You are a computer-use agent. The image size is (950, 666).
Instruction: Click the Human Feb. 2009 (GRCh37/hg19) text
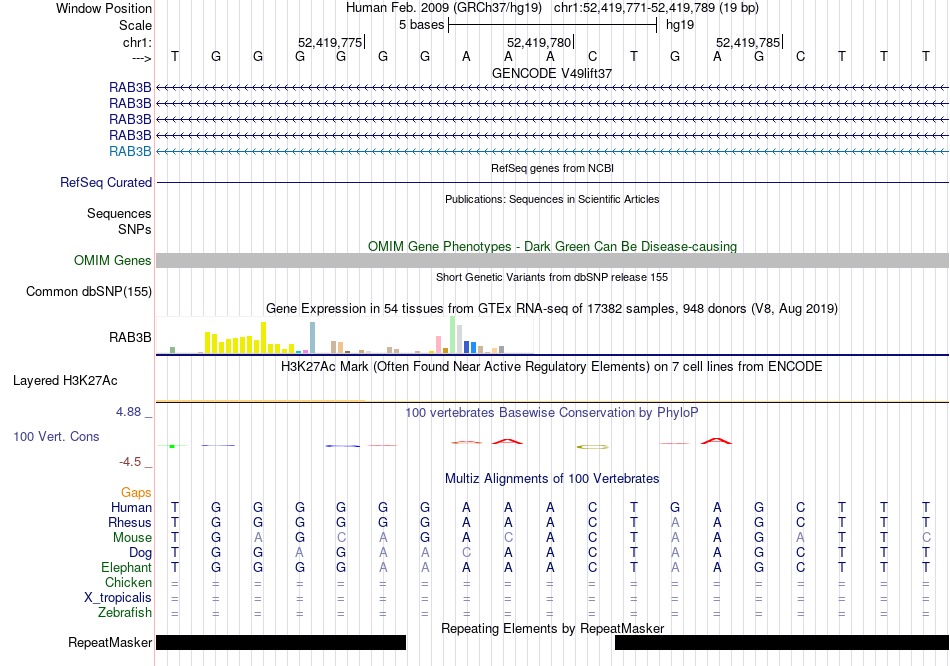(446, 8)
